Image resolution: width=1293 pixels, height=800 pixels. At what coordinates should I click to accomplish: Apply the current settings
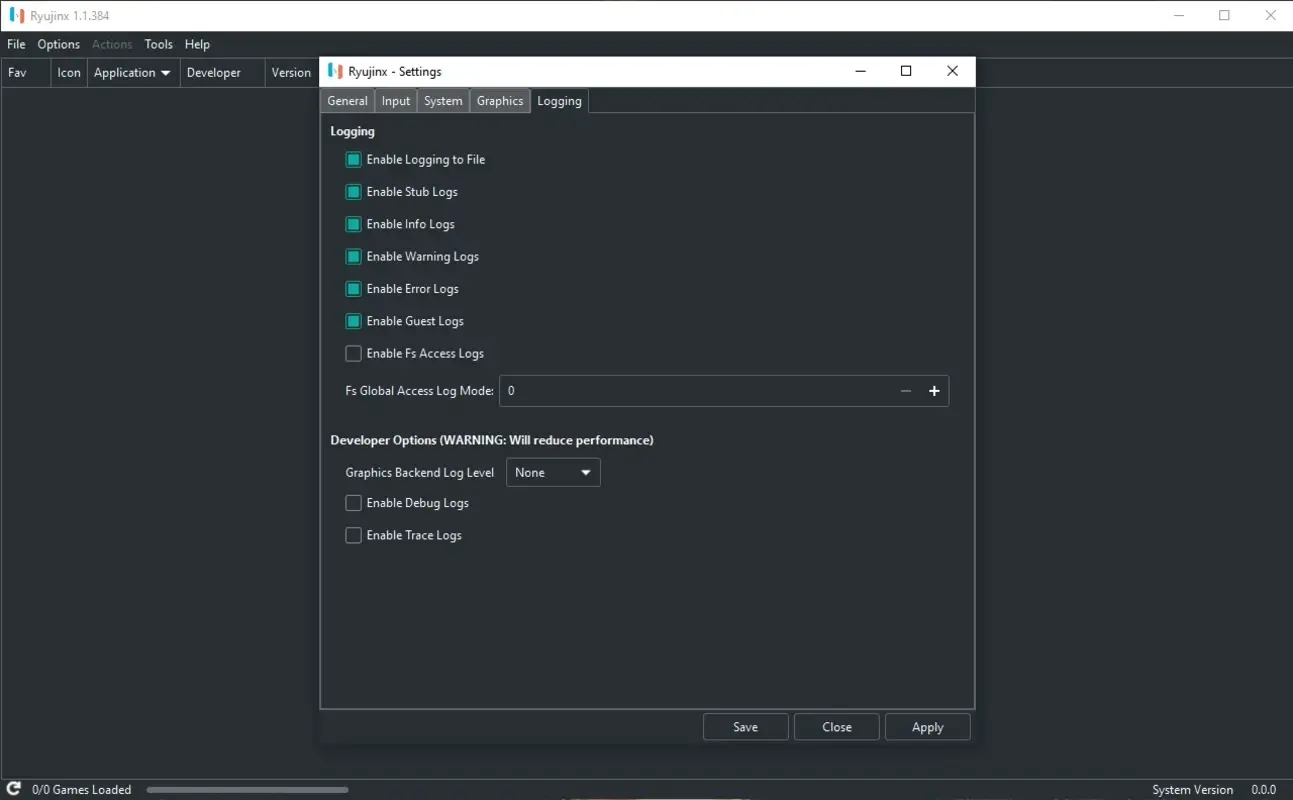point(926,726)
